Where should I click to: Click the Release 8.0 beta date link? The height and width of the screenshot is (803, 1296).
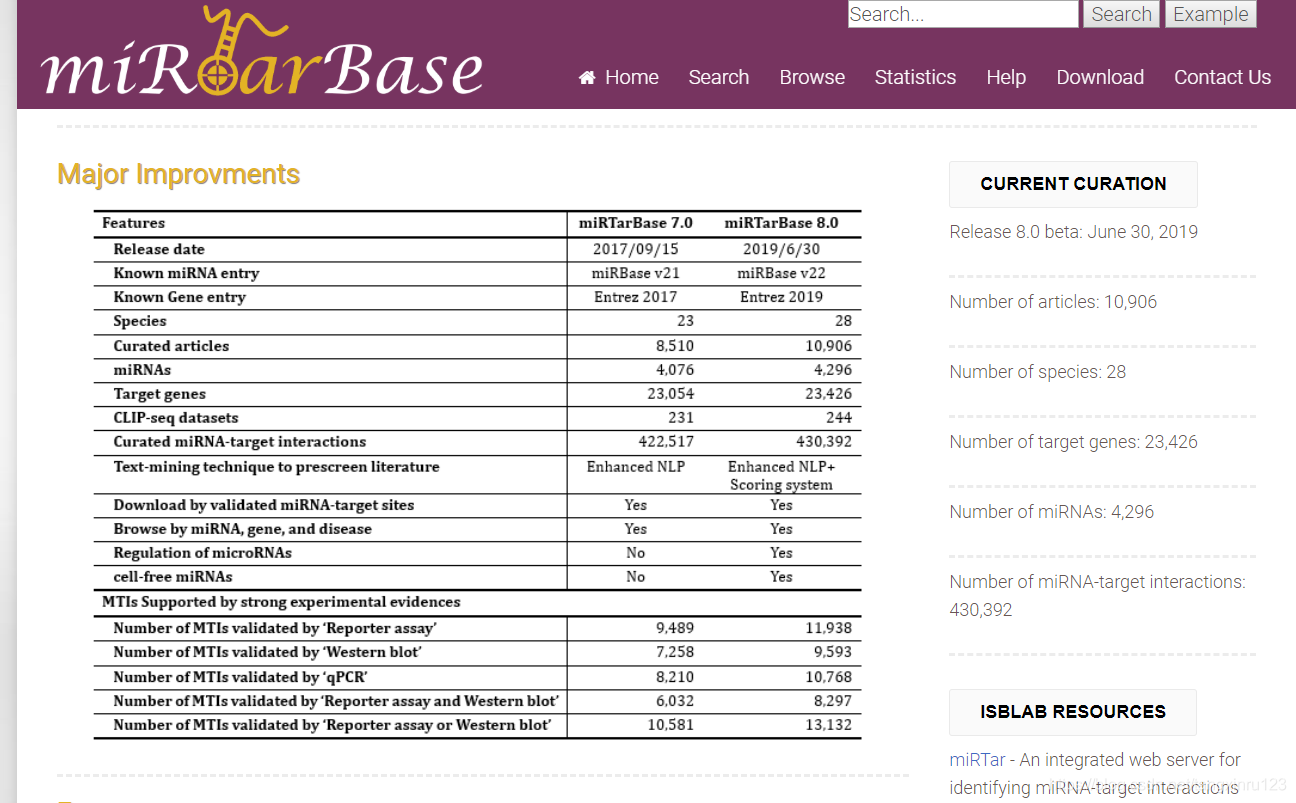click(1073, 231)
